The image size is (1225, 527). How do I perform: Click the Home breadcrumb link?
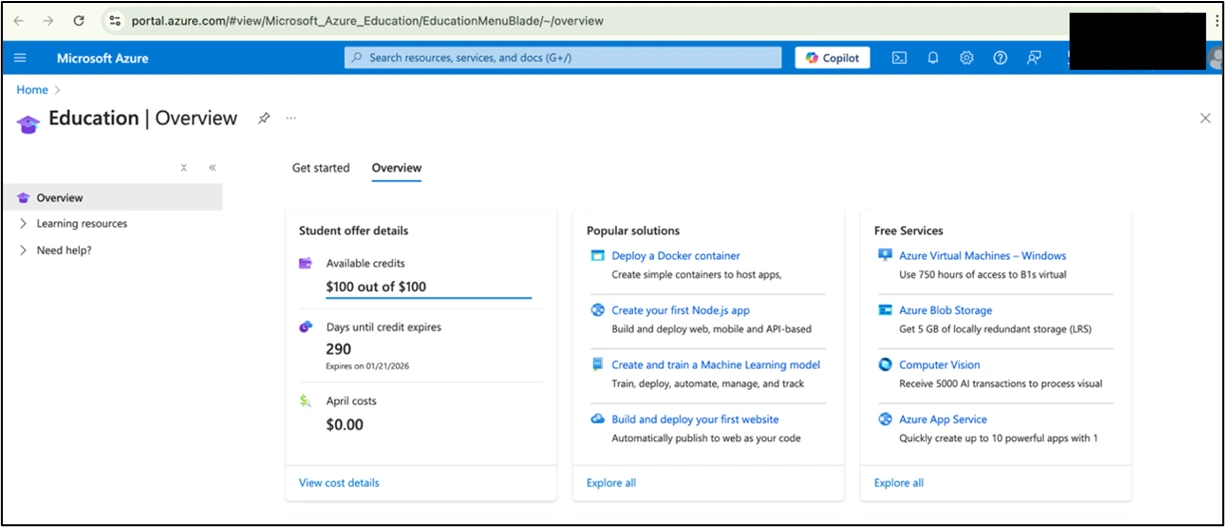(32, 90)
